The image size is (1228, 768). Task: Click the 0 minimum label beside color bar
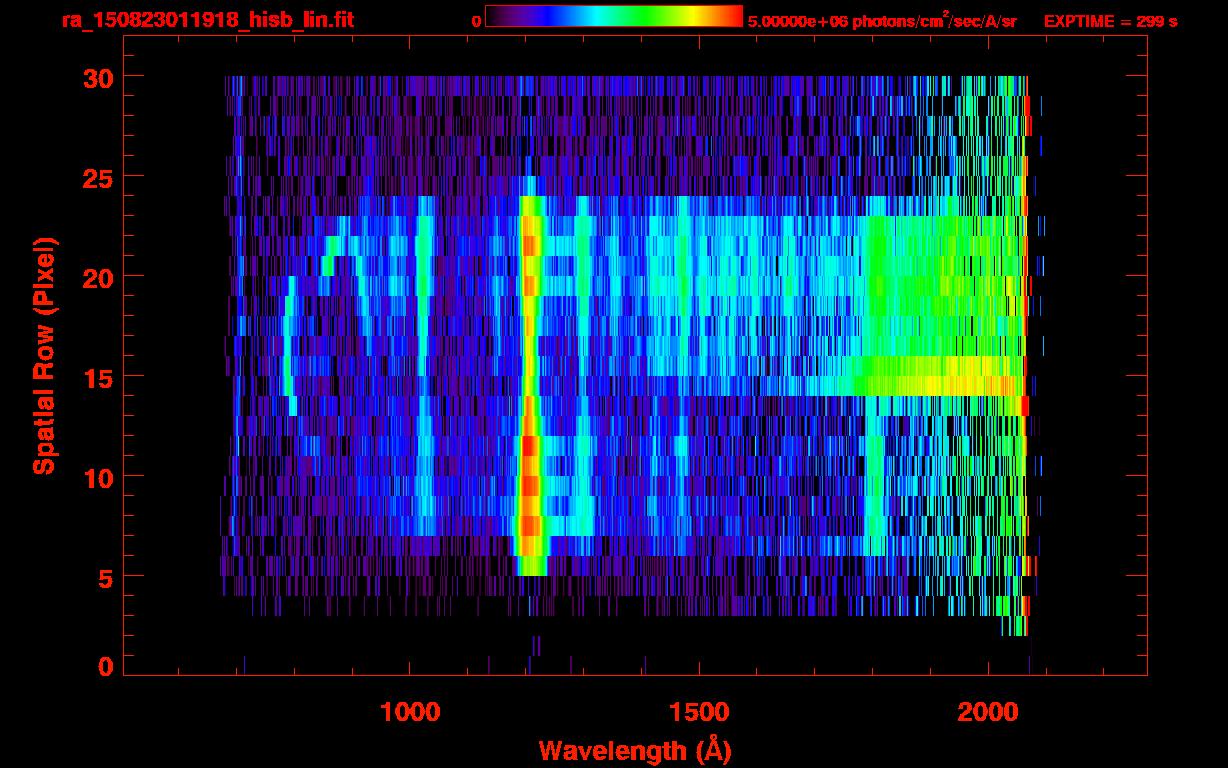477,21
